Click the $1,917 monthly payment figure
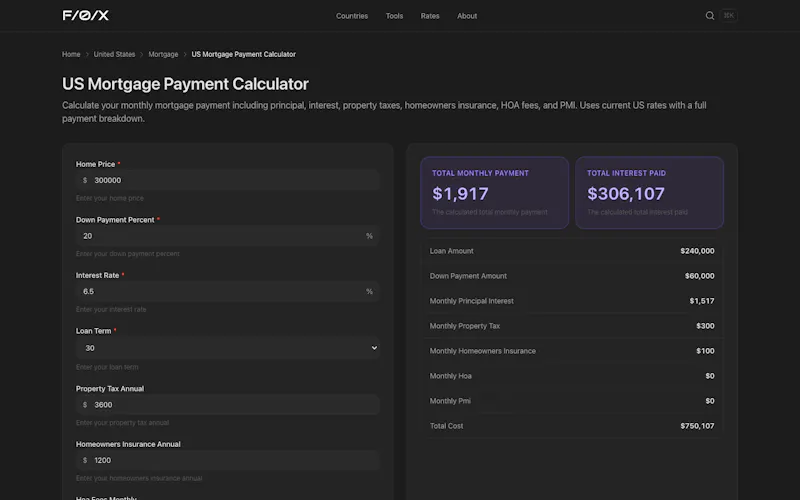 click(x=460, y=194)
